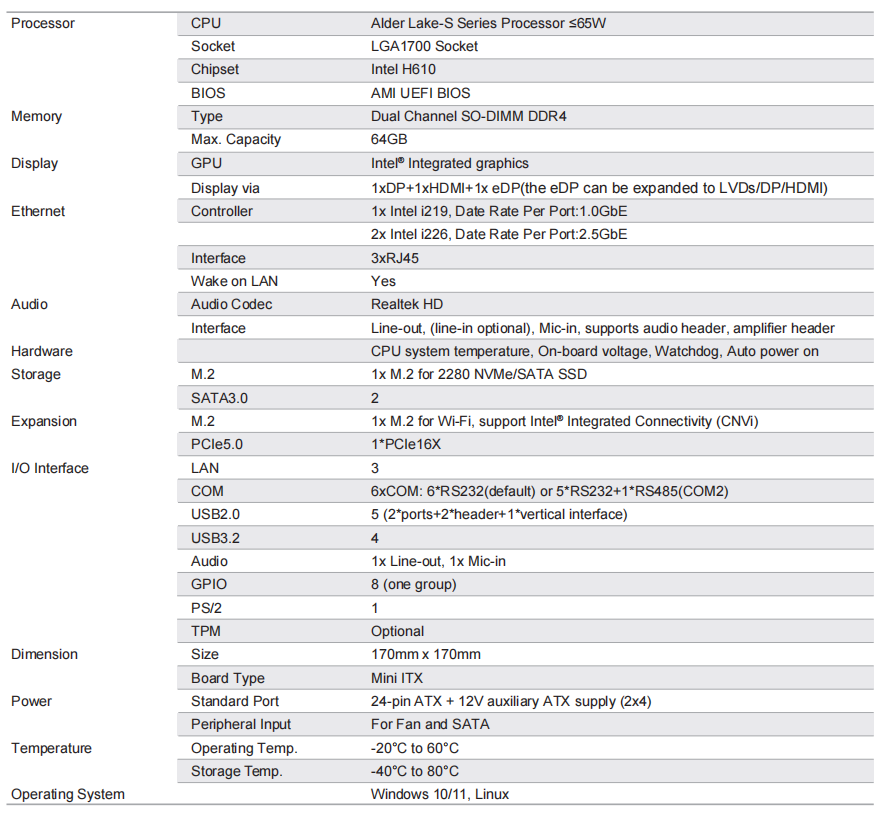Screen dimensions: 880x814
Task: Click the '1*PCIe16X' expansion value
Action: [406, 444]
